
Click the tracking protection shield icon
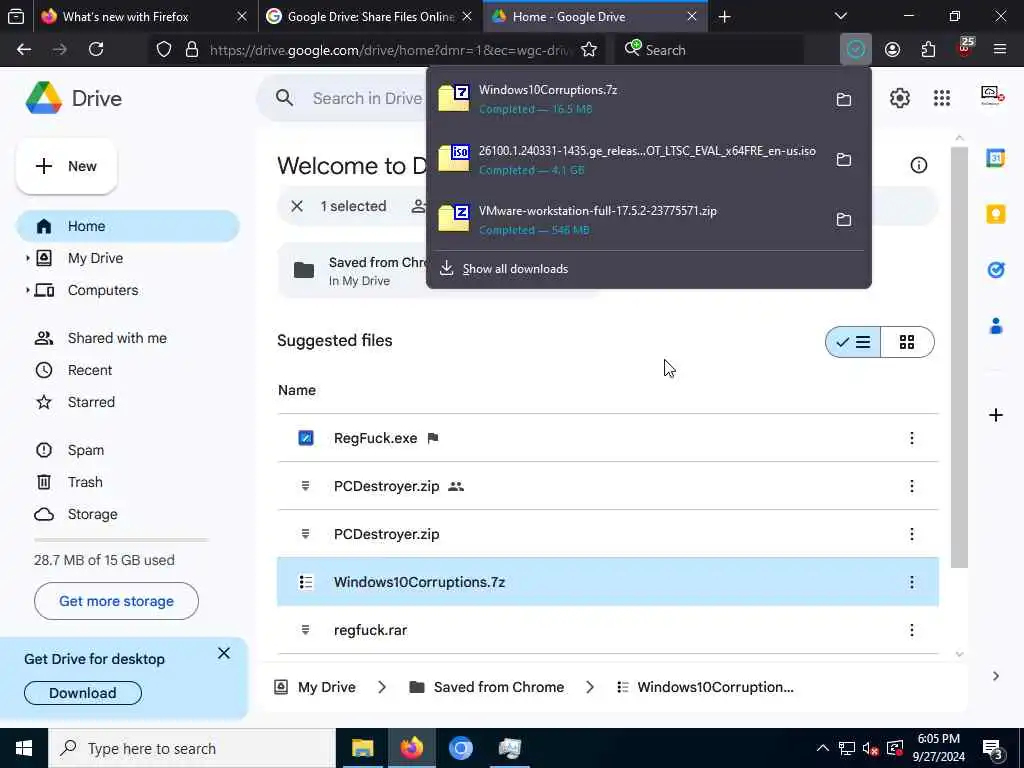coord(164,50)
